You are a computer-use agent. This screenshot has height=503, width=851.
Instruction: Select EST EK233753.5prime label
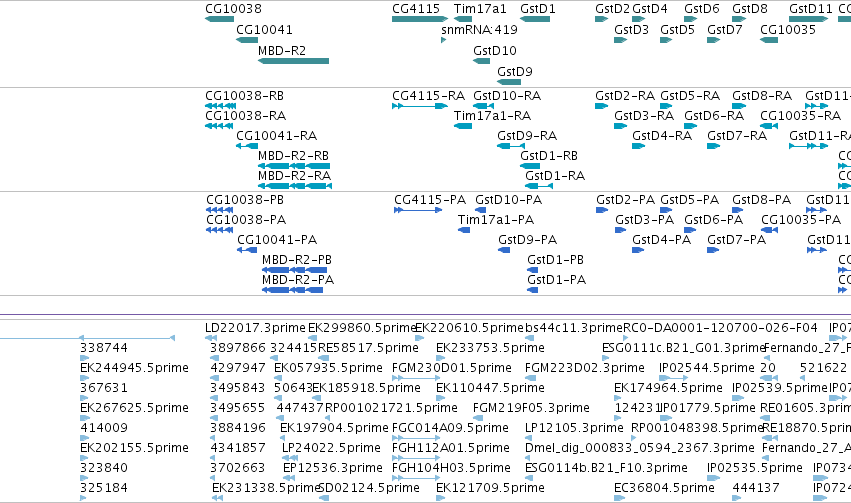pyautogui.click(x=491, y=348)
